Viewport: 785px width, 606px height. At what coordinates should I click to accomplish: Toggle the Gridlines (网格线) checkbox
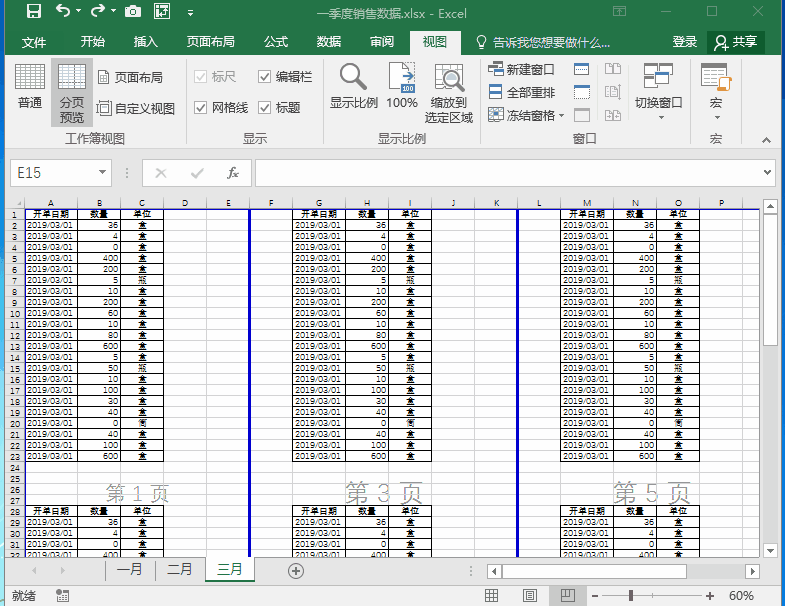(x=201, y=108)
